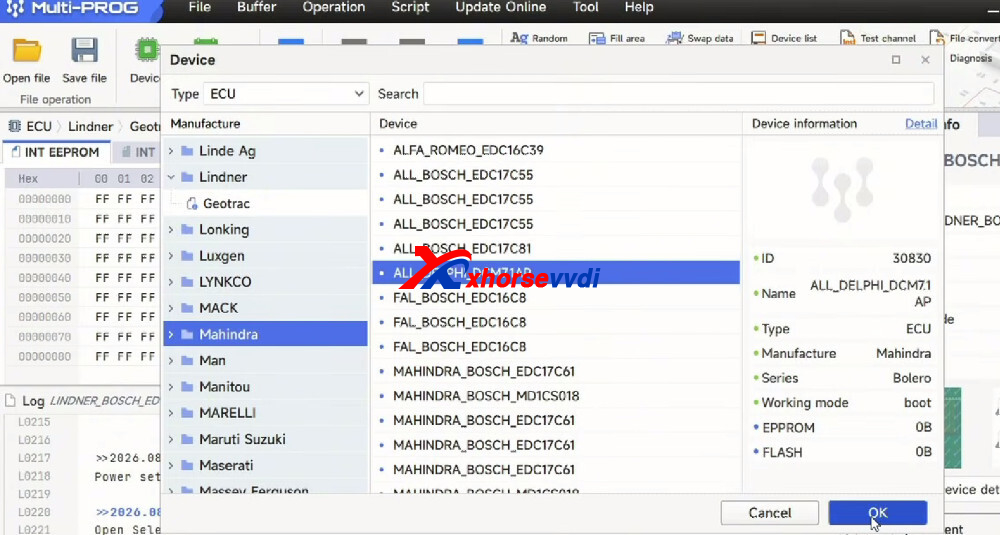The height and width of the screenshot is (535, 1000).
Task: Click the Multi-PROG logo icon
Action: coord(15,8)
